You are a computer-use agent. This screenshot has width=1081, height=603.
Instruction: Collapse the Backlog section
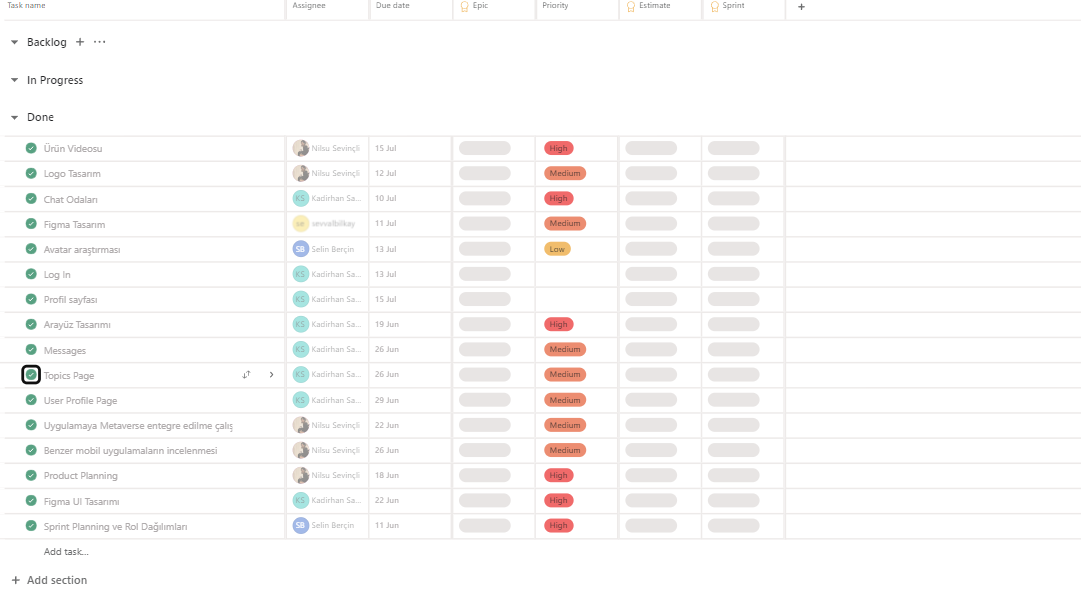click(13, 42)
